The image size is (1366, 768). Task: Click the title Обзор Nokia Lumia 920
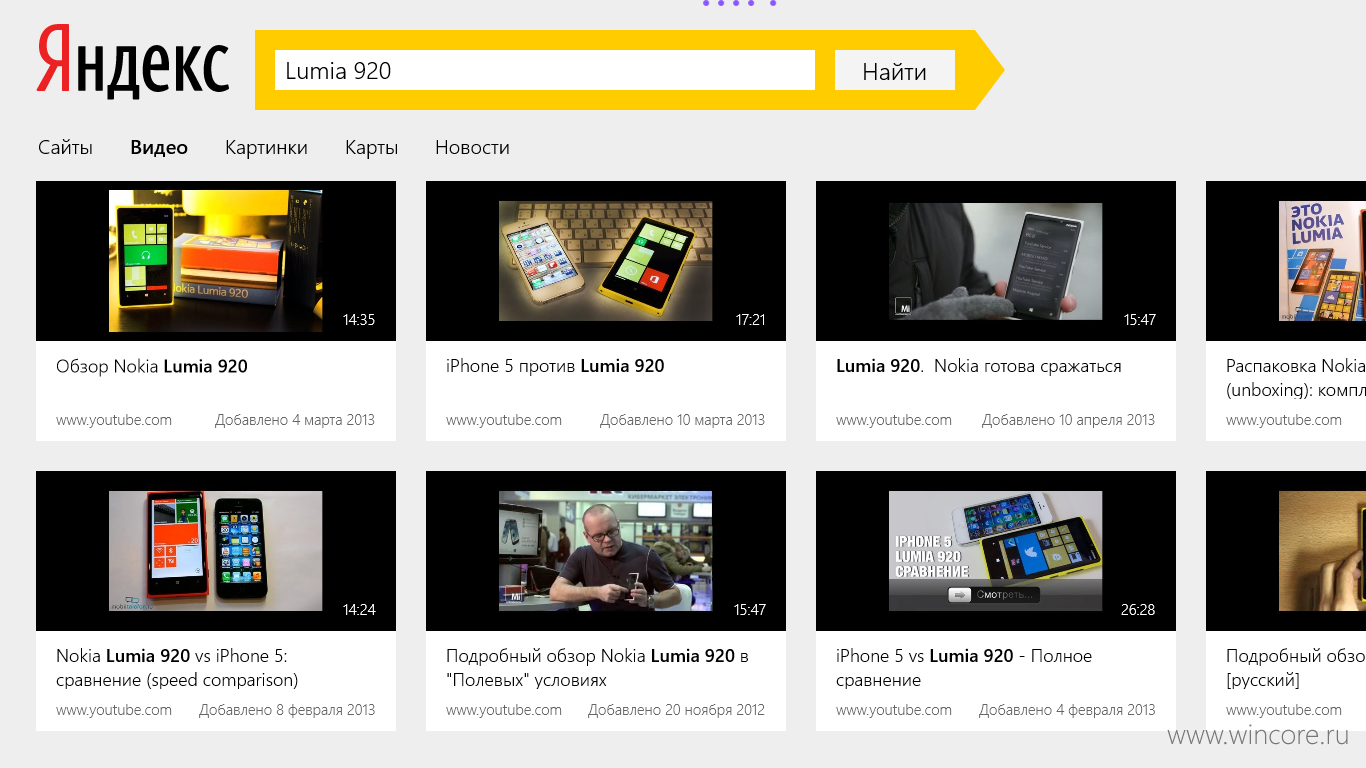click(152, 366)
